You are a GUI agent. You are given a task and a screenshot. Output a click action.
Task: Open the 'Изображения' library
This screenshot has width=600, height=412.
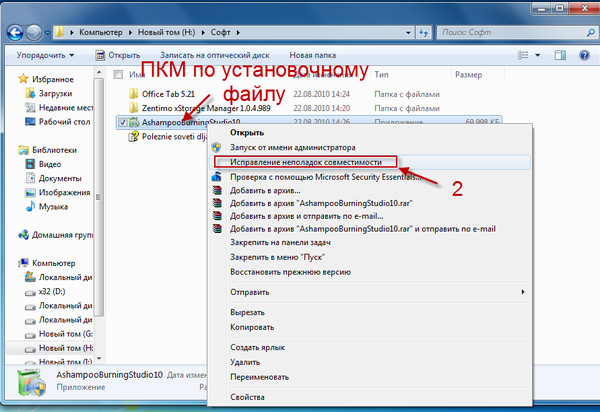(64, 192)
